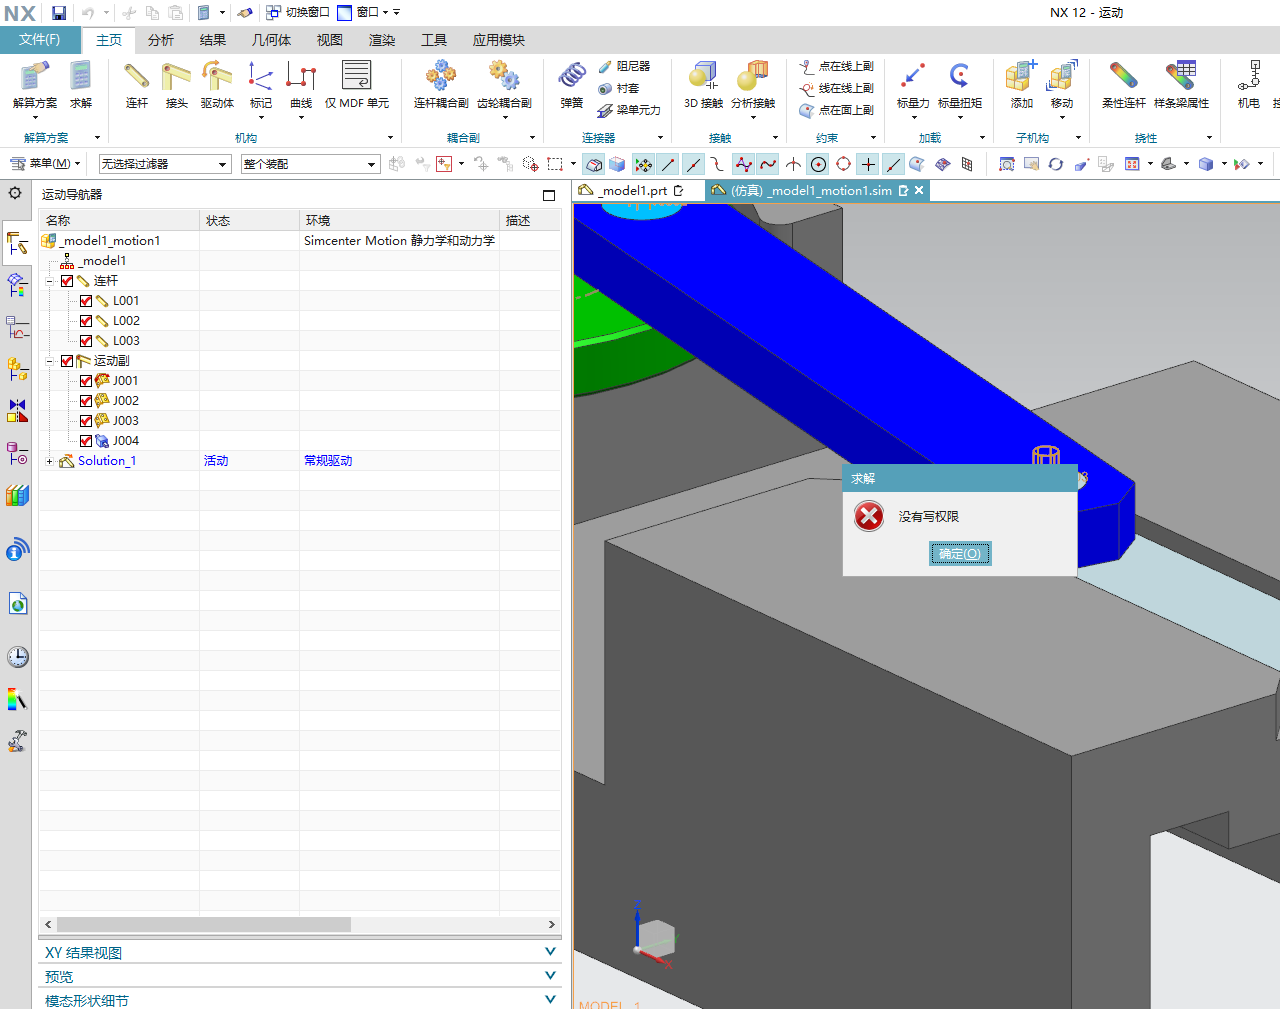Click 移动 submechanism icon
This screenshot has width=1280, height=1009.
coord(1062,85)
